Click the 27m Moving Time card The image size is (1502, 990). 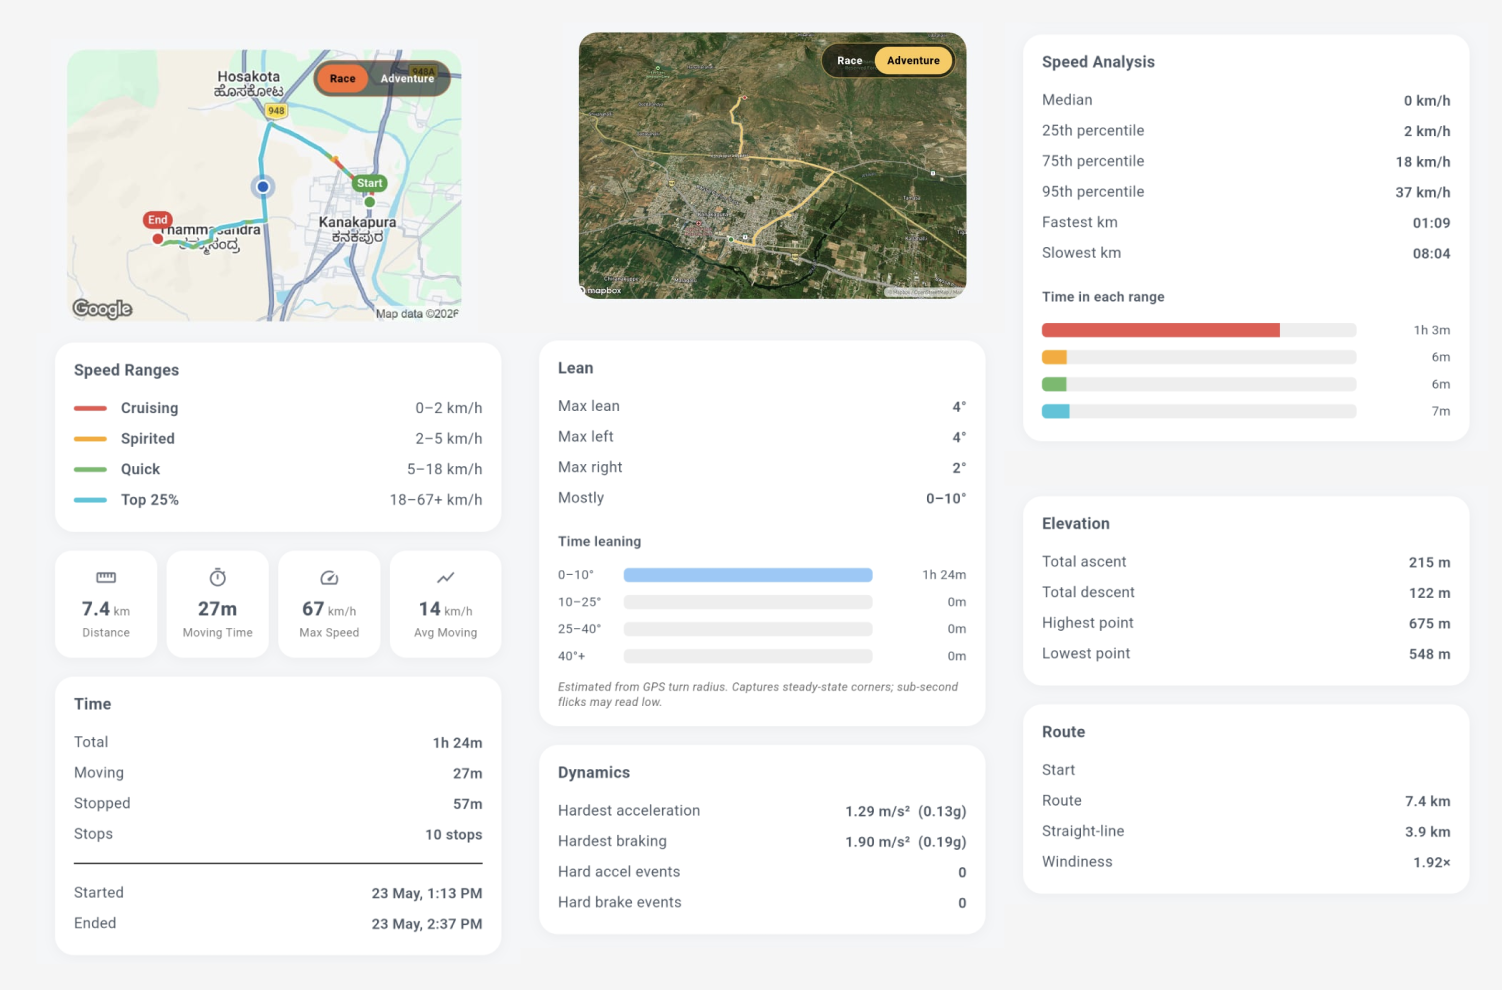click(x=218, y=604)
